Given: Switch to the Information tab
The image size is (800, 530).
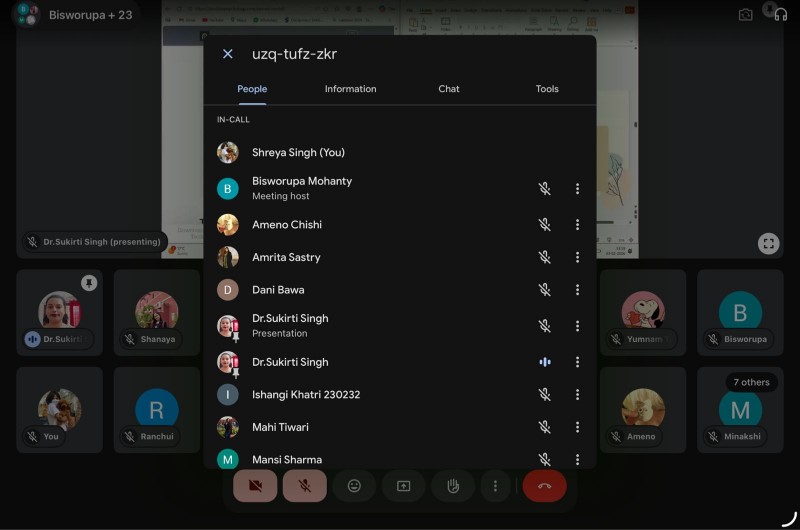Looking at the screenshot, I should tap(350, 89).
